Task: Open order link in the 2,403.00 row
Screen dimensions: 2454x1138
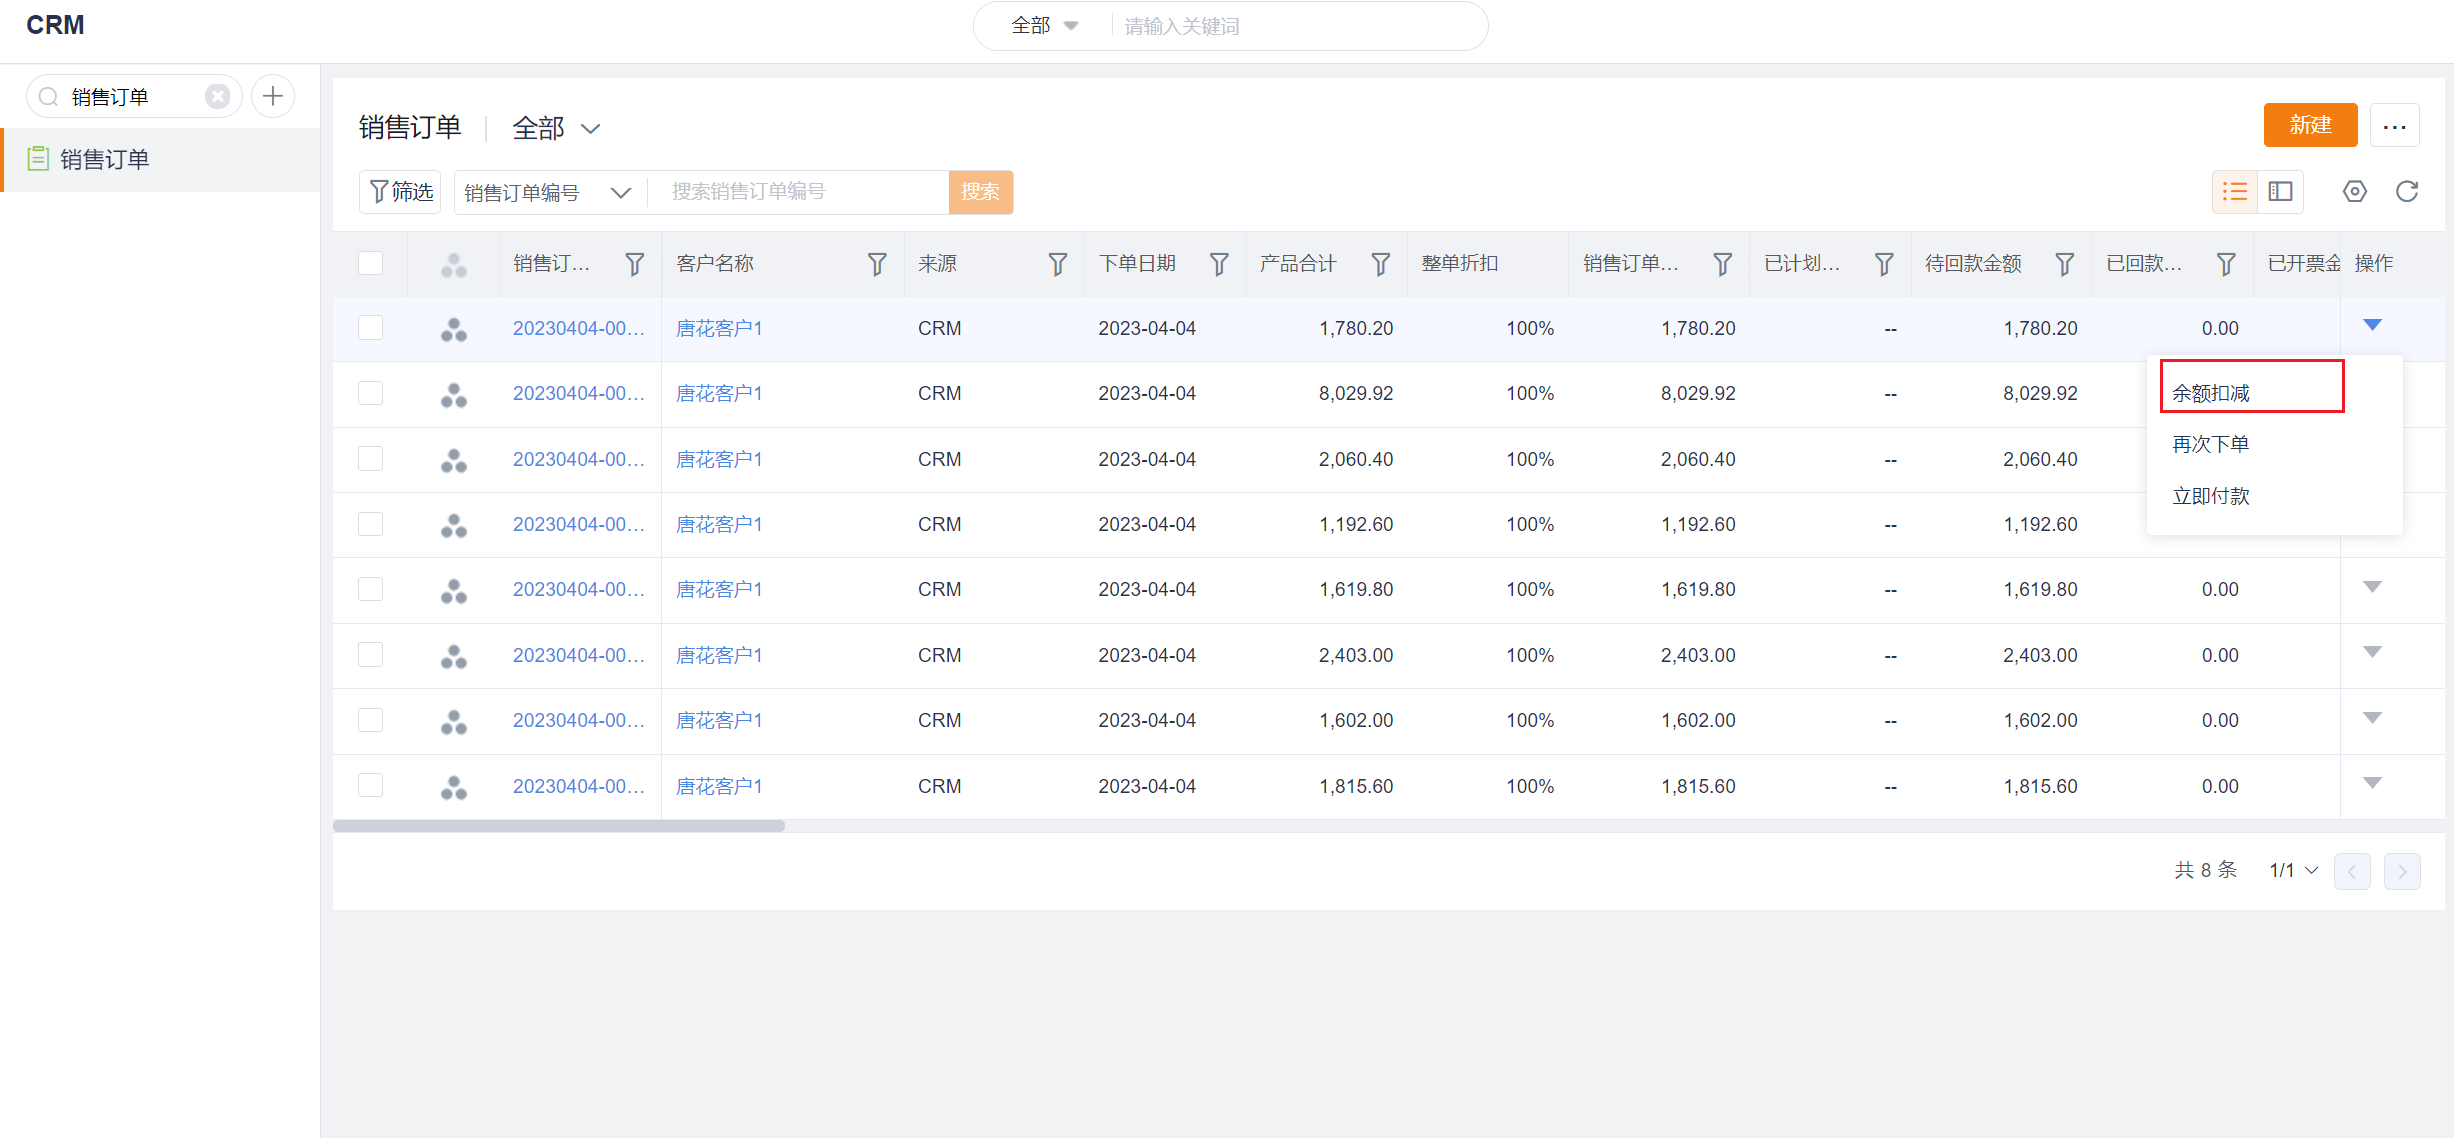Action: (578, 655)
